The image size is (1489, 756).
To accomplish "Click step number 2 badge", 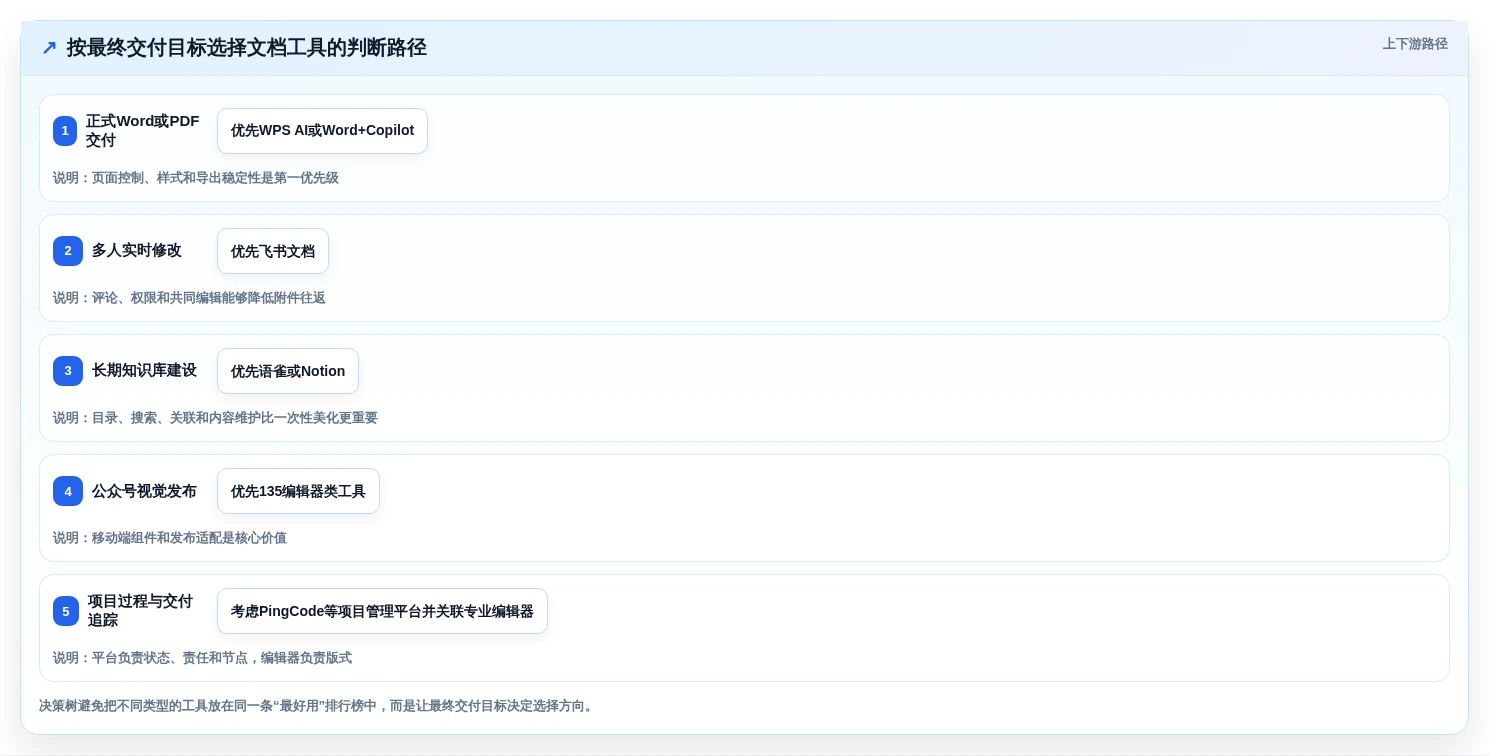I will [68, 251].
